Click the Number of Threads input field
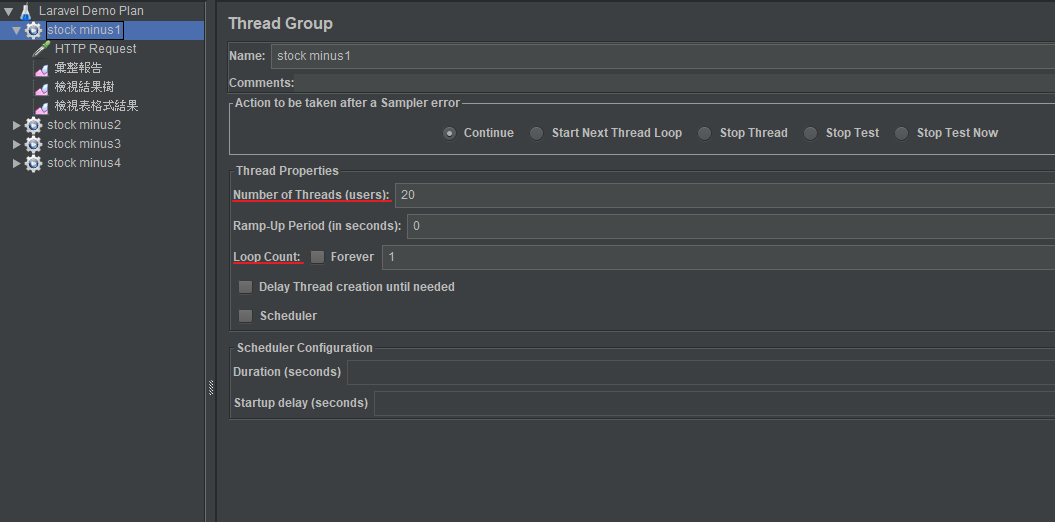 tap(720, 195)
